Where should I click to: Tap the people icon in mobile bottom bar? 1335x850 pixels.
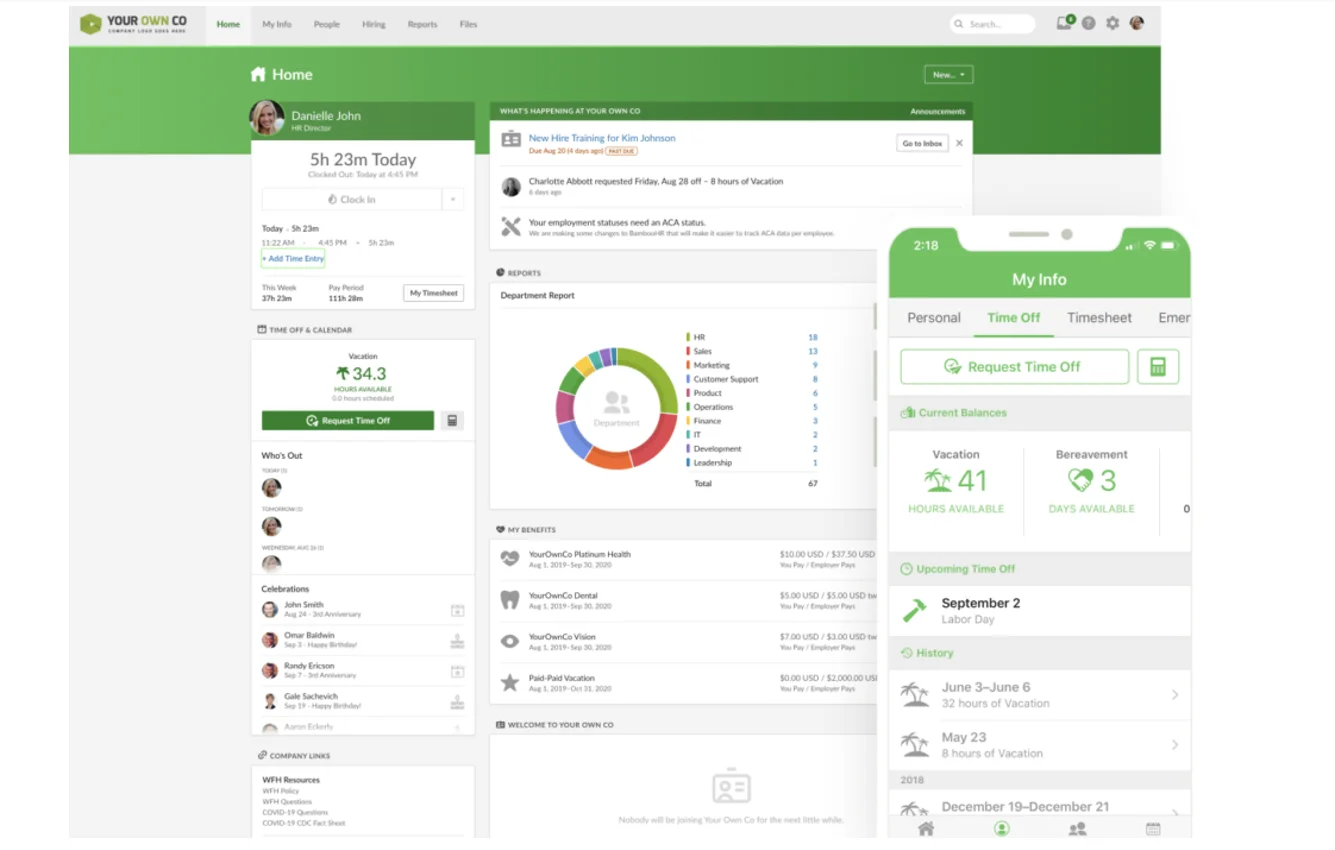pyautogui.click(x=1077, y=828)
